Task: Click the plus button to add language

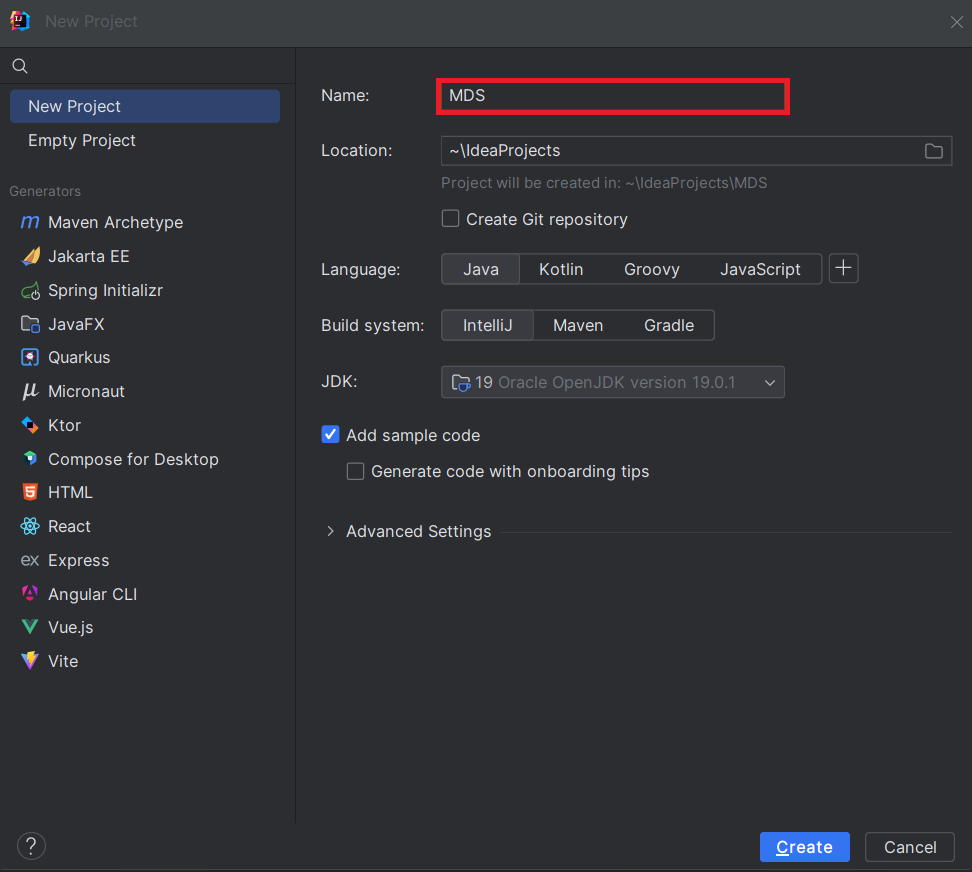Action: (843, 268)
